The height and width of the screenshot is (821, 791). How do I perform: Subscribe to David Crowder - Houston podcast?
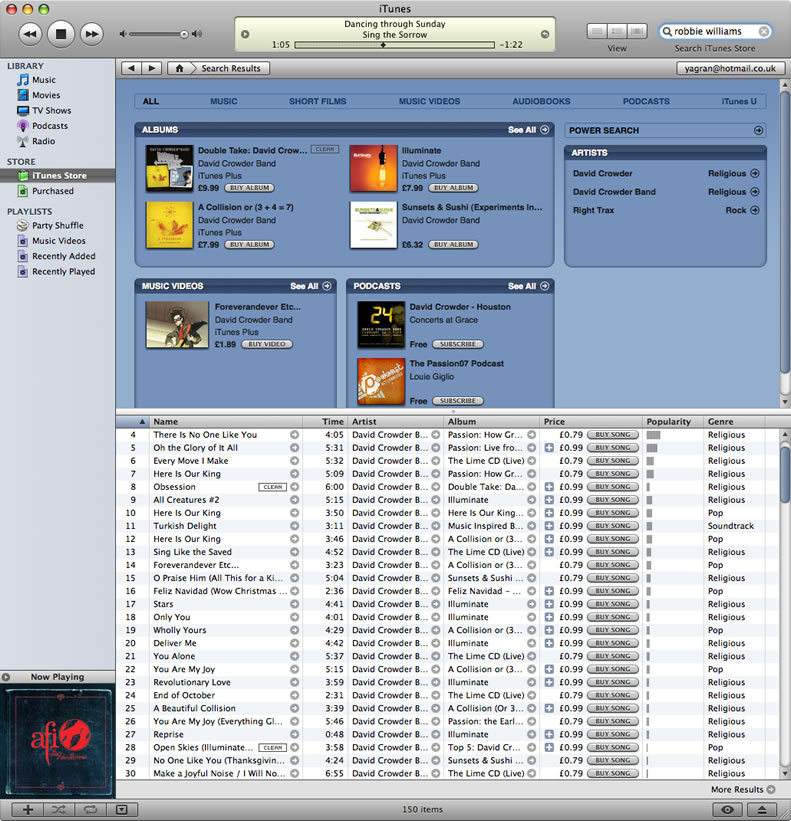click(458, 345)
